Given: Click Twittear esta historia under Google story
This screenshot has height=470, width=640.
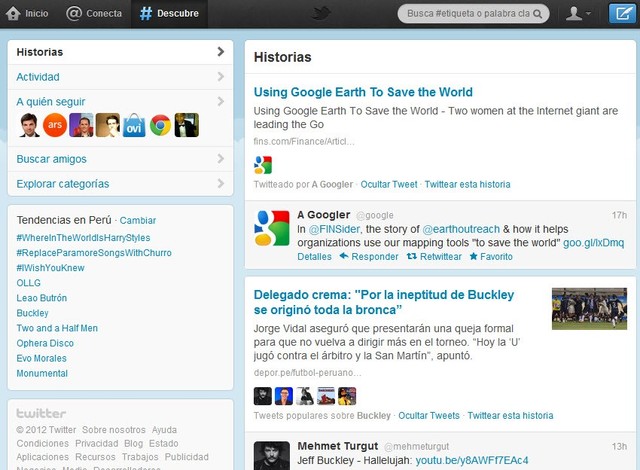Looking at the screenshot, I should [x=467, y=184].
